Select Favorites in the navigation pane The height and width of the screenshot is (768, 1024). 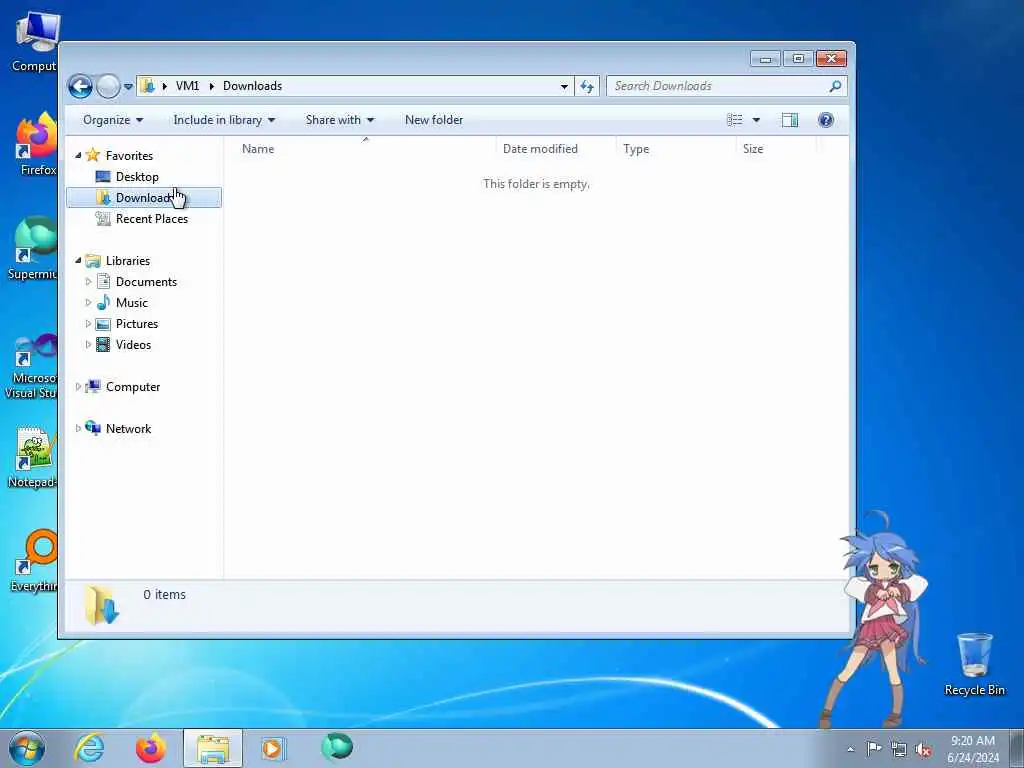[129, 155]
